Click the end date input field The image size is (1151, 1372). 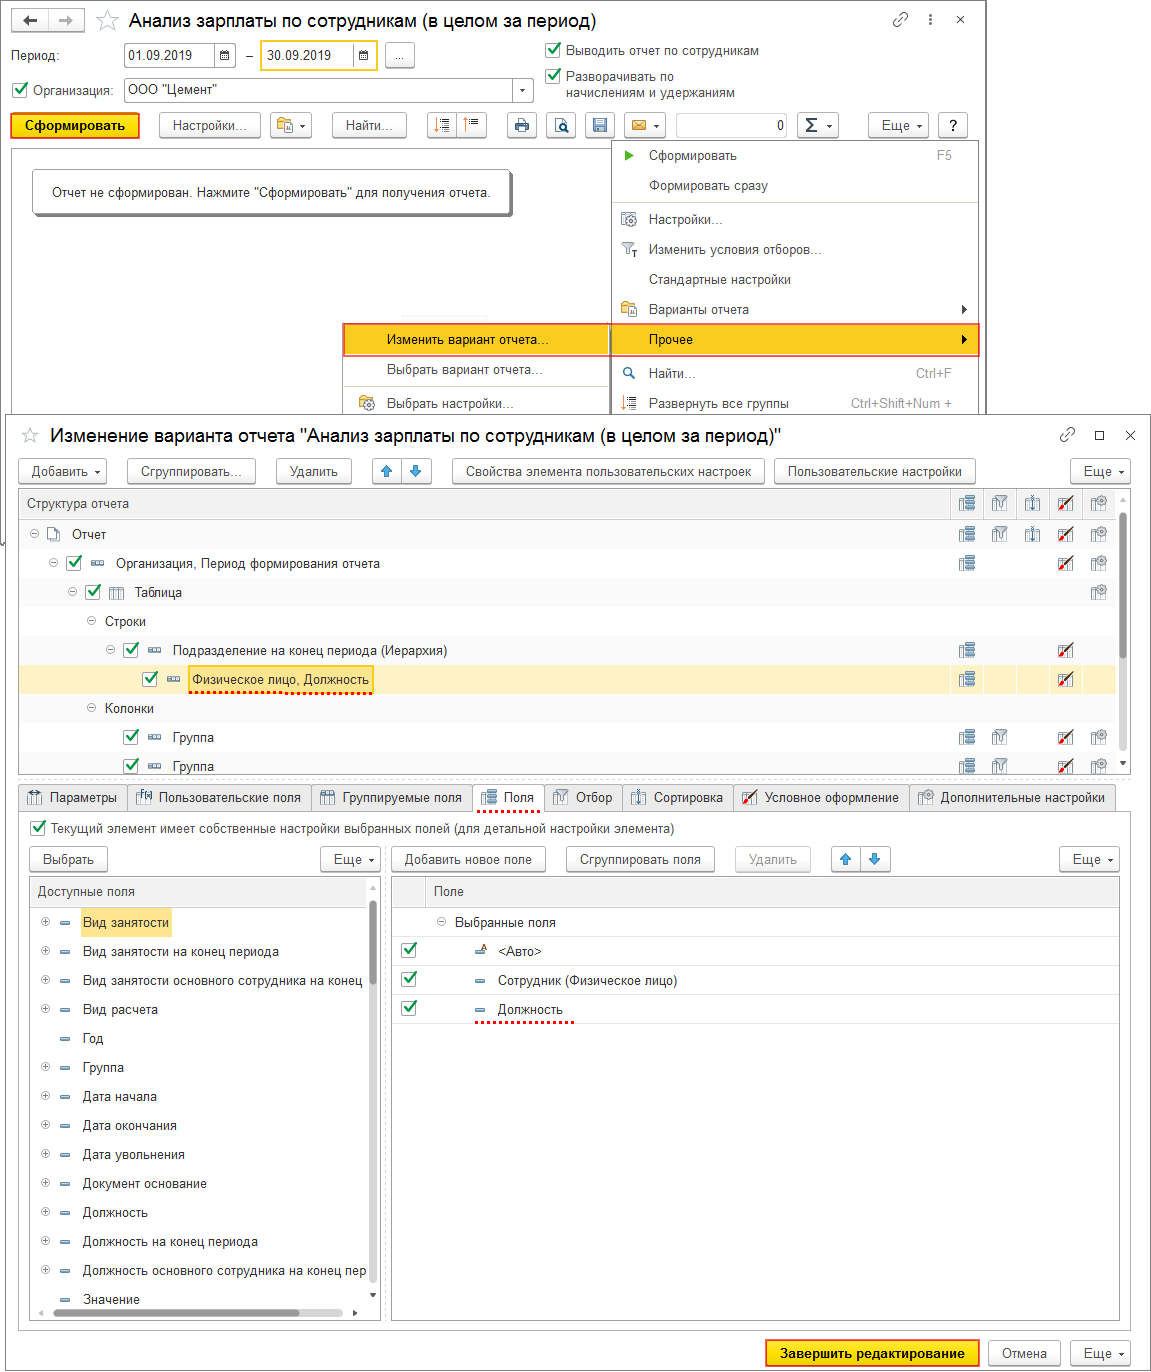(x=307, y=56)
